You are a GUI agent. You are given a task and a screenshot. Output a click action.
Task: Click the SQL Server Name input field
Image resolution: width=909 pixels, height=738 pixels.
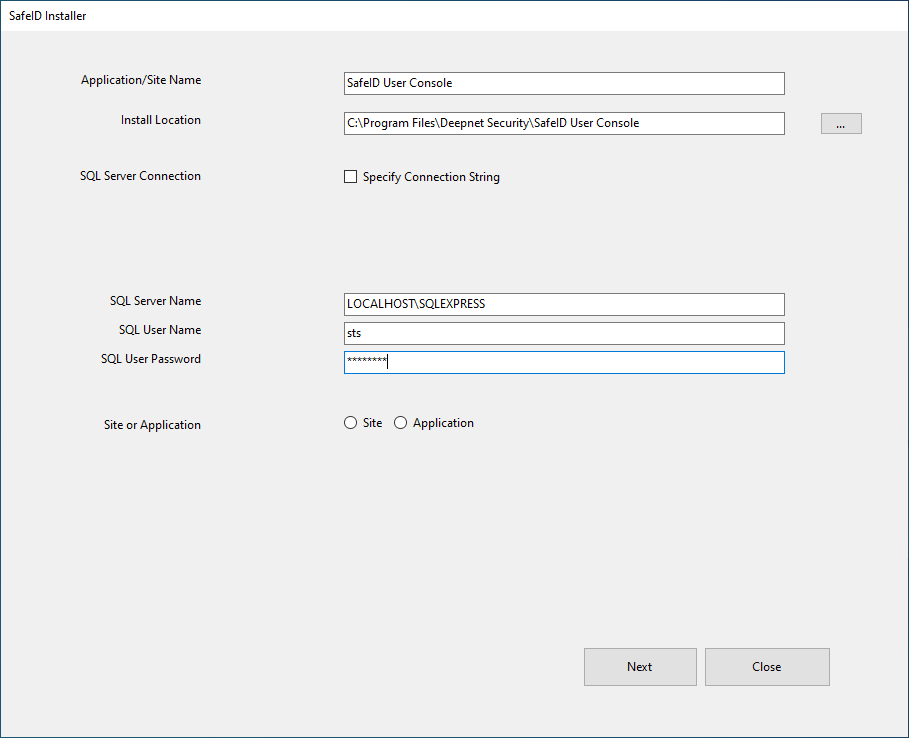click(563, 304)
